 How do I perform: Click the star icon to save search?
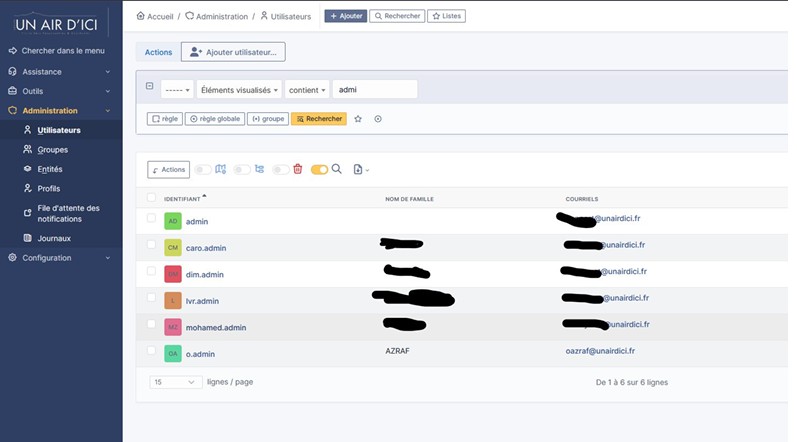point(358,119)
